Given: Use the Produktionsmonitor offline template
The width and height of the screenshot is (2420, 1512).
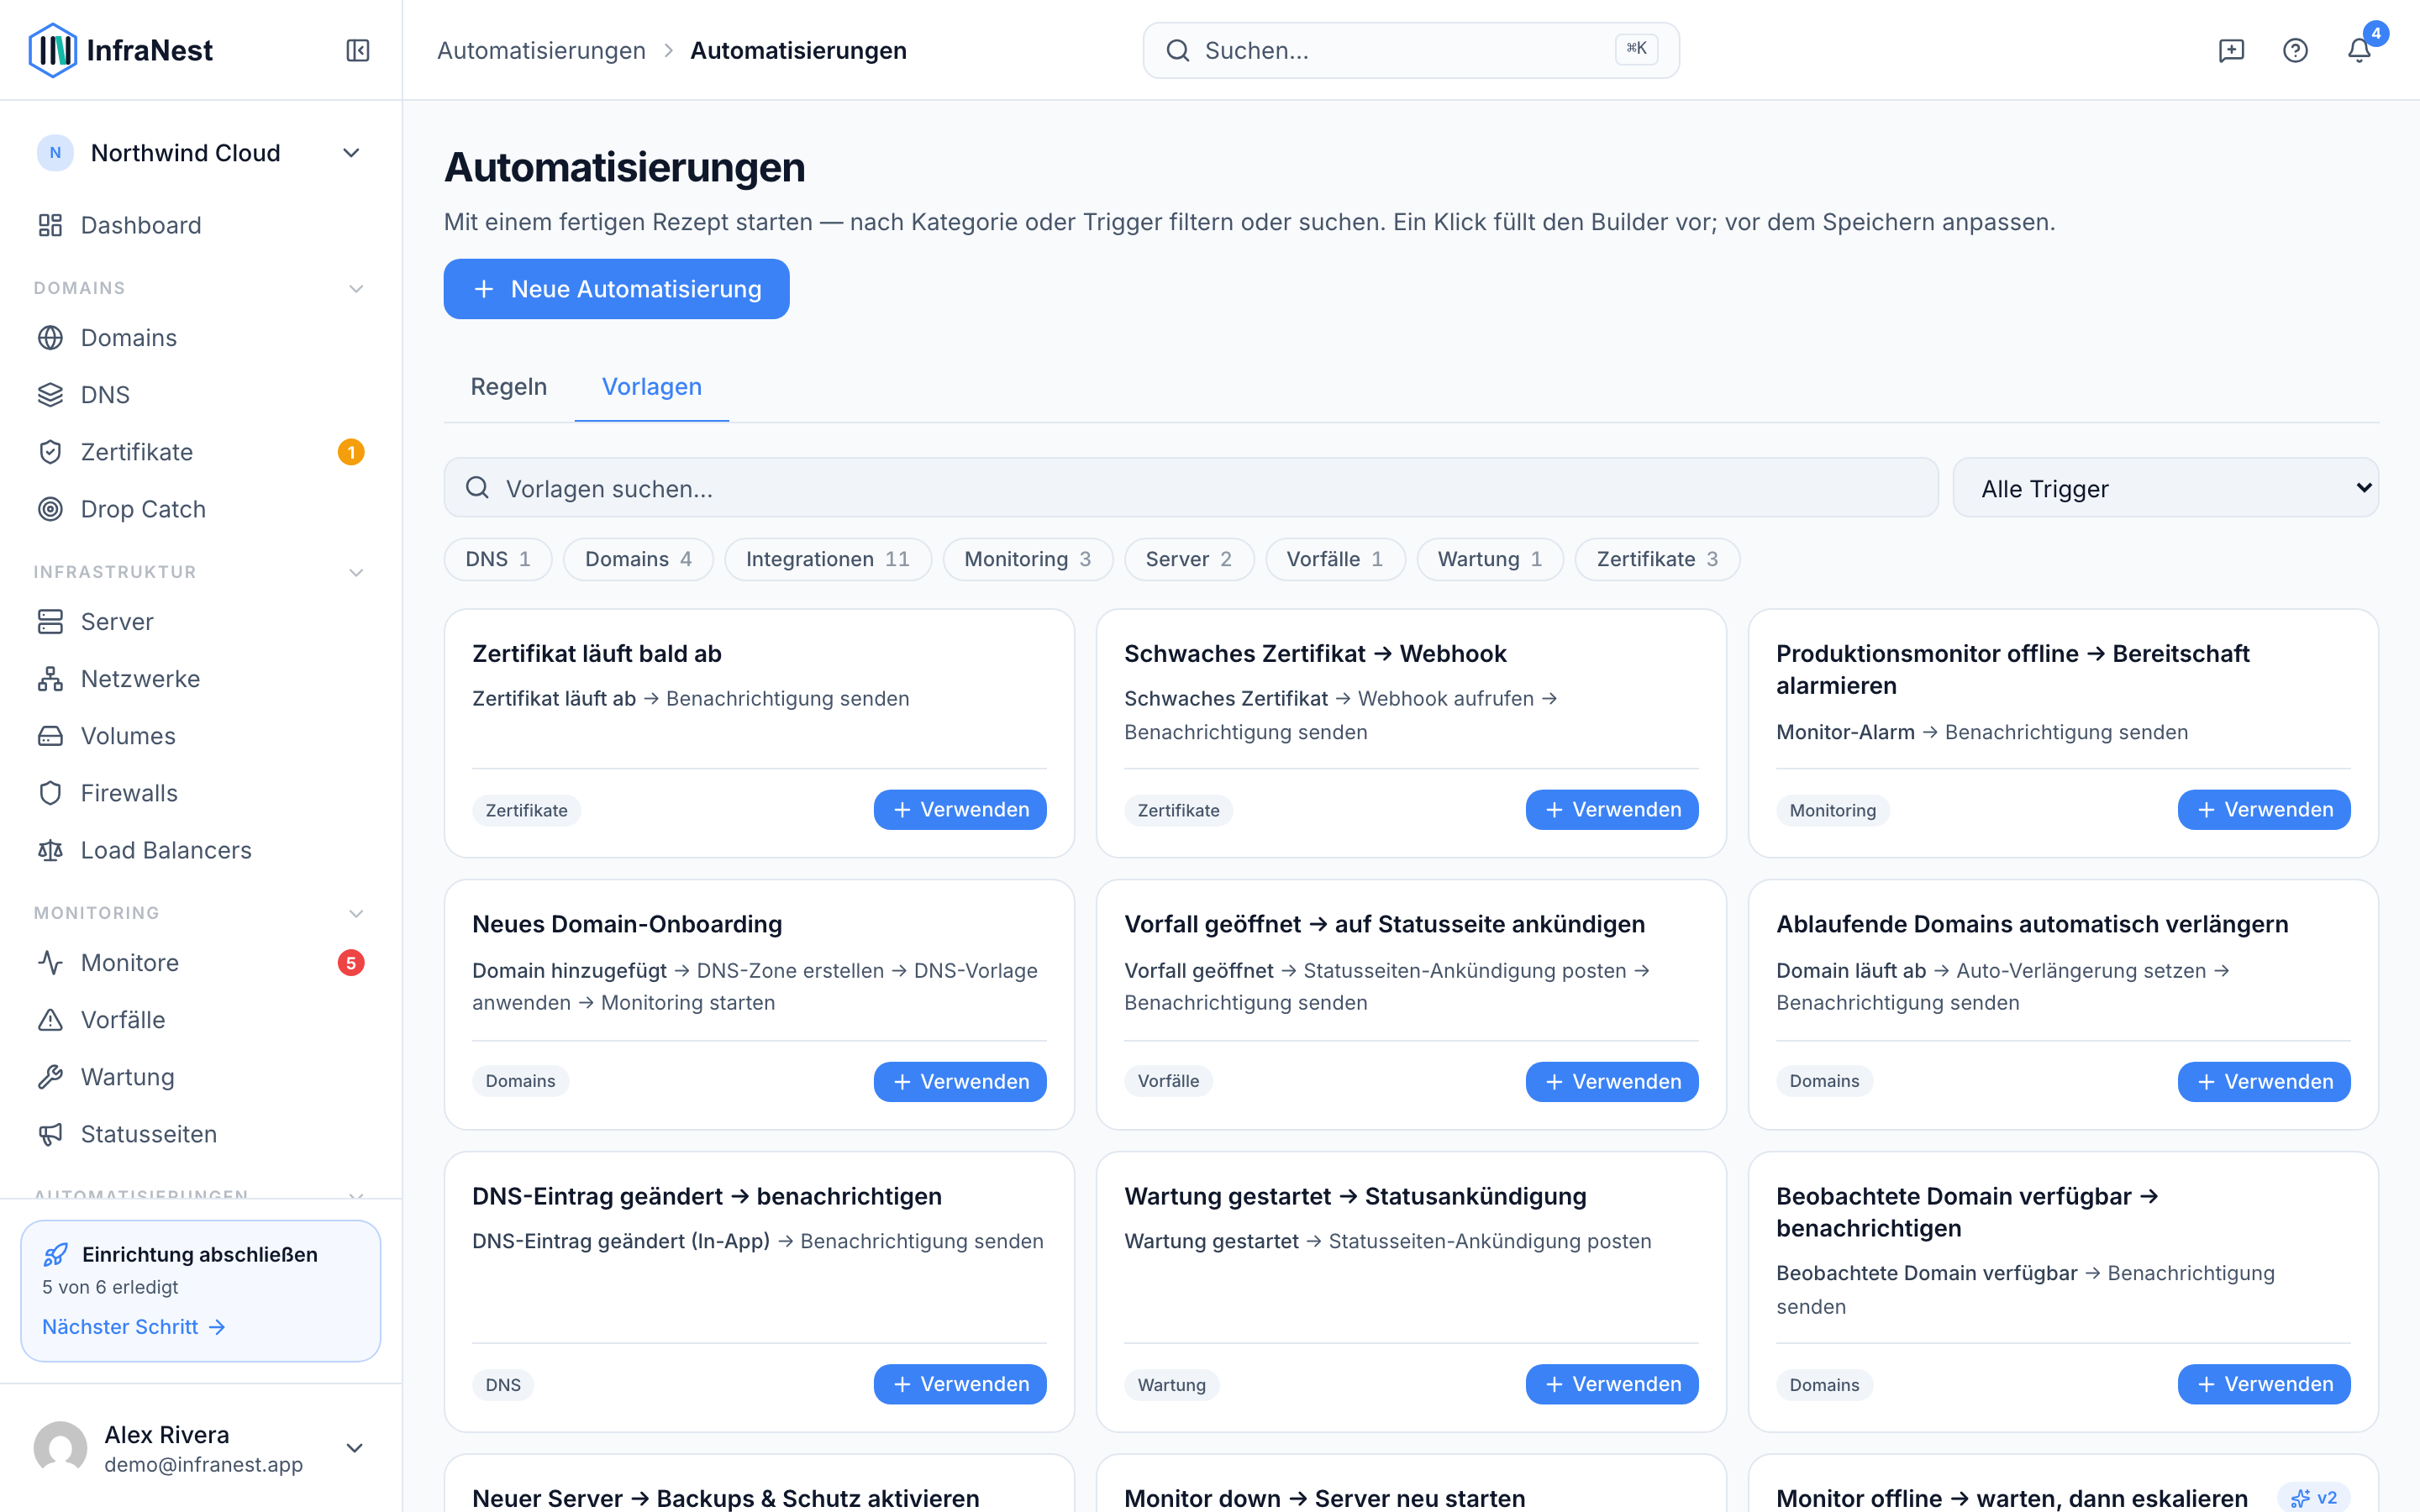Looking at the screenshot, I should pyautogui.click(x=2264, y=810).
